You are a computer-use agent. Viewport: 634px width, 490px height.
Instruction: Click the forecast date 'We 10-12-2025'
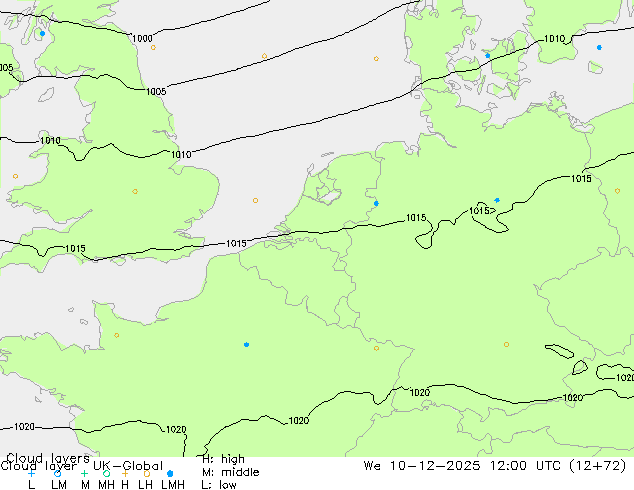point(422,466)
